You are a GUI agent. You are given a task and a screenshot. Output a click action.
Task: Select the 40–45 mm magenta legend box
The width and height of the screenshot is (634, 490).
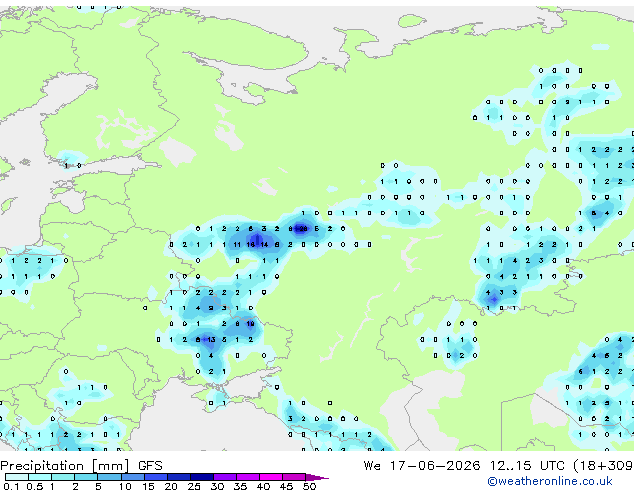coord(271,477)
